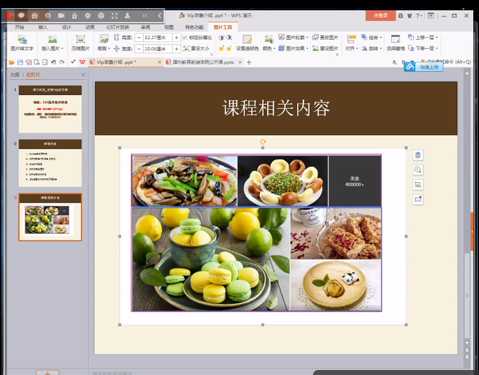Click the width input field
479x375 pixels.
click(x=158, y=49)
